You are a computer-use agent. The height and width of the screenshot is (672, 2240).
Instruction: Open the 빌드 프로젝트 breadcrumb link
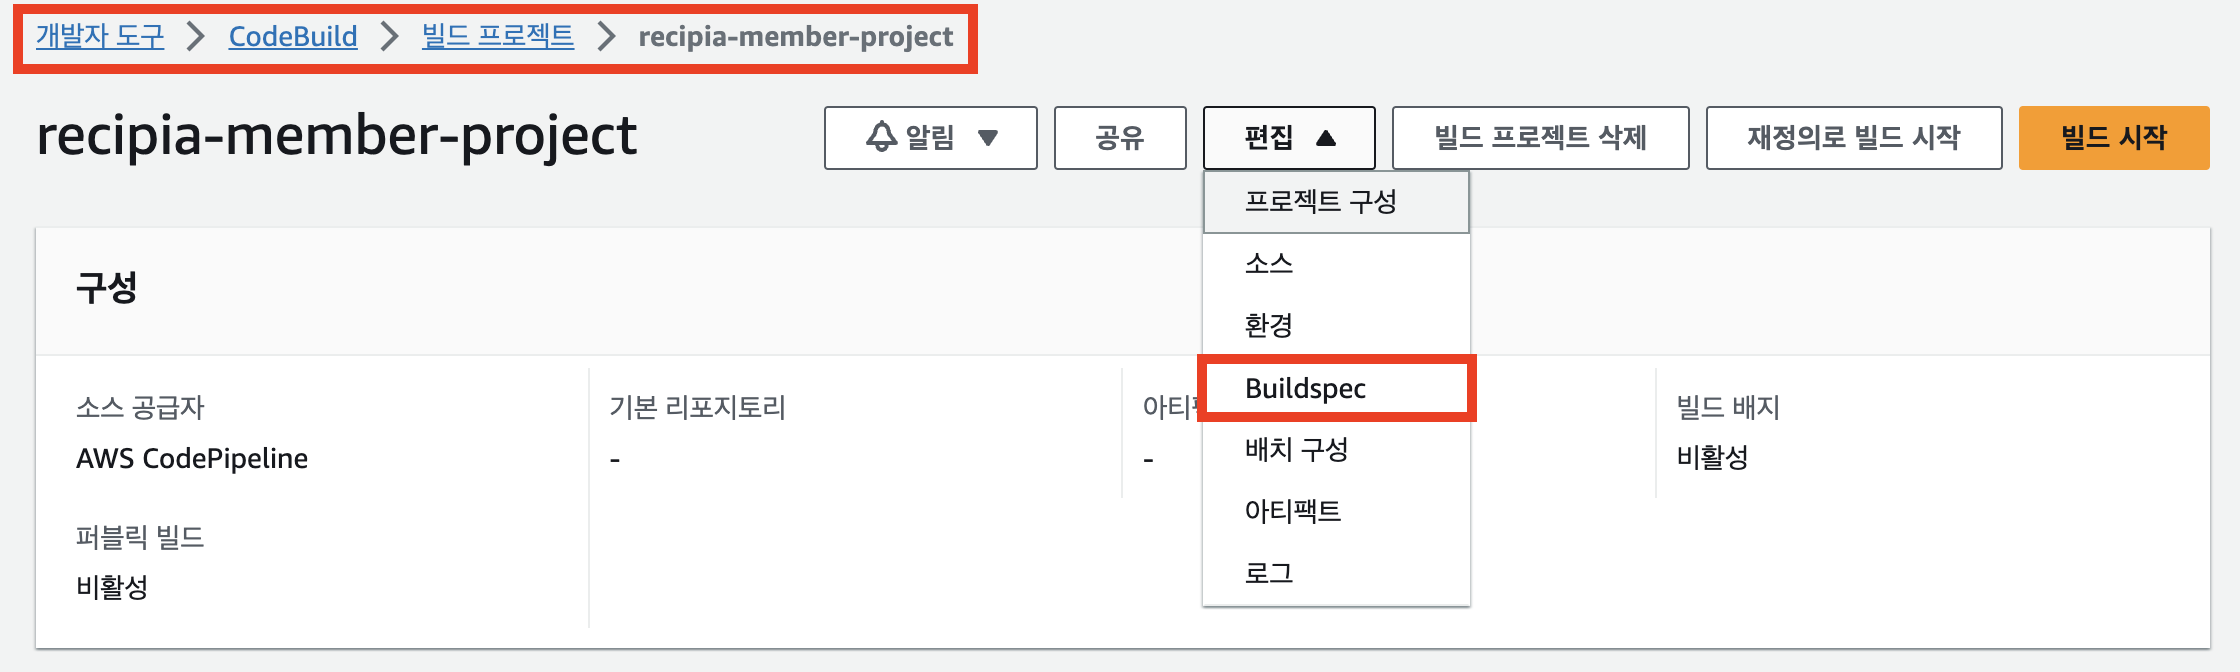[x=497, y=37]
